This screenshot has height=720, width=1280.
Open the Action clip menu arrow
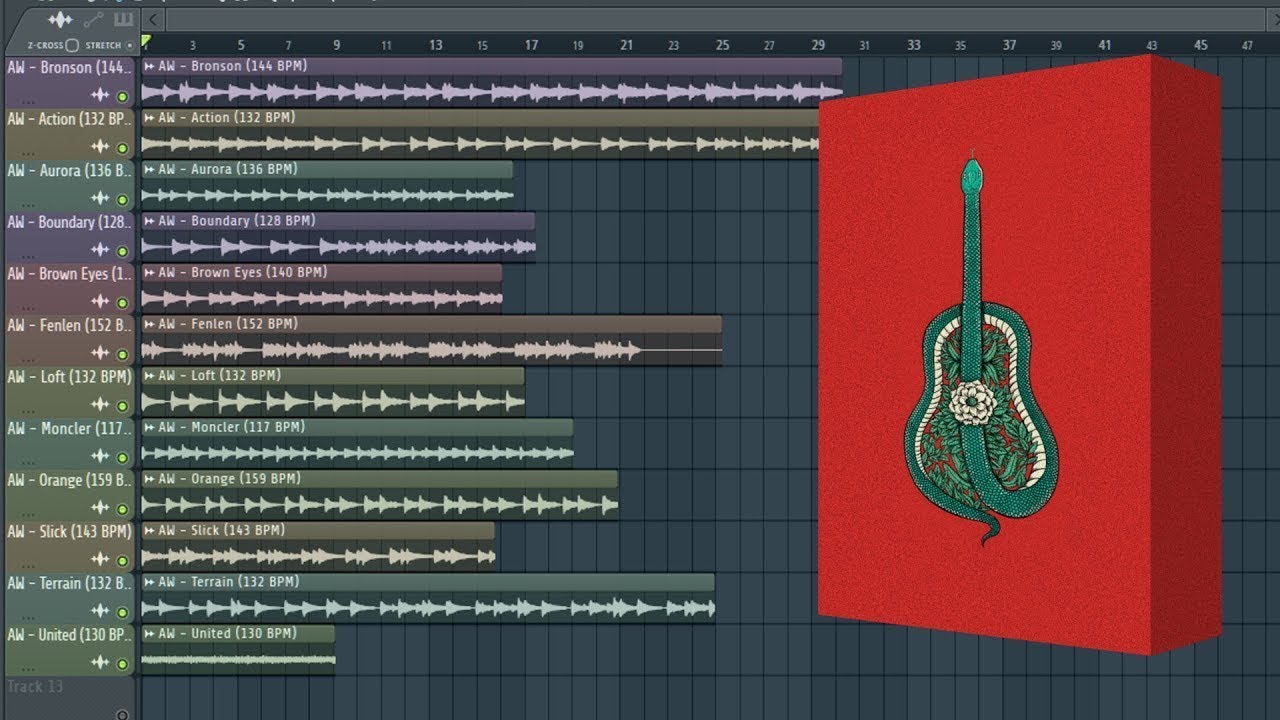[x=149, y=118]
